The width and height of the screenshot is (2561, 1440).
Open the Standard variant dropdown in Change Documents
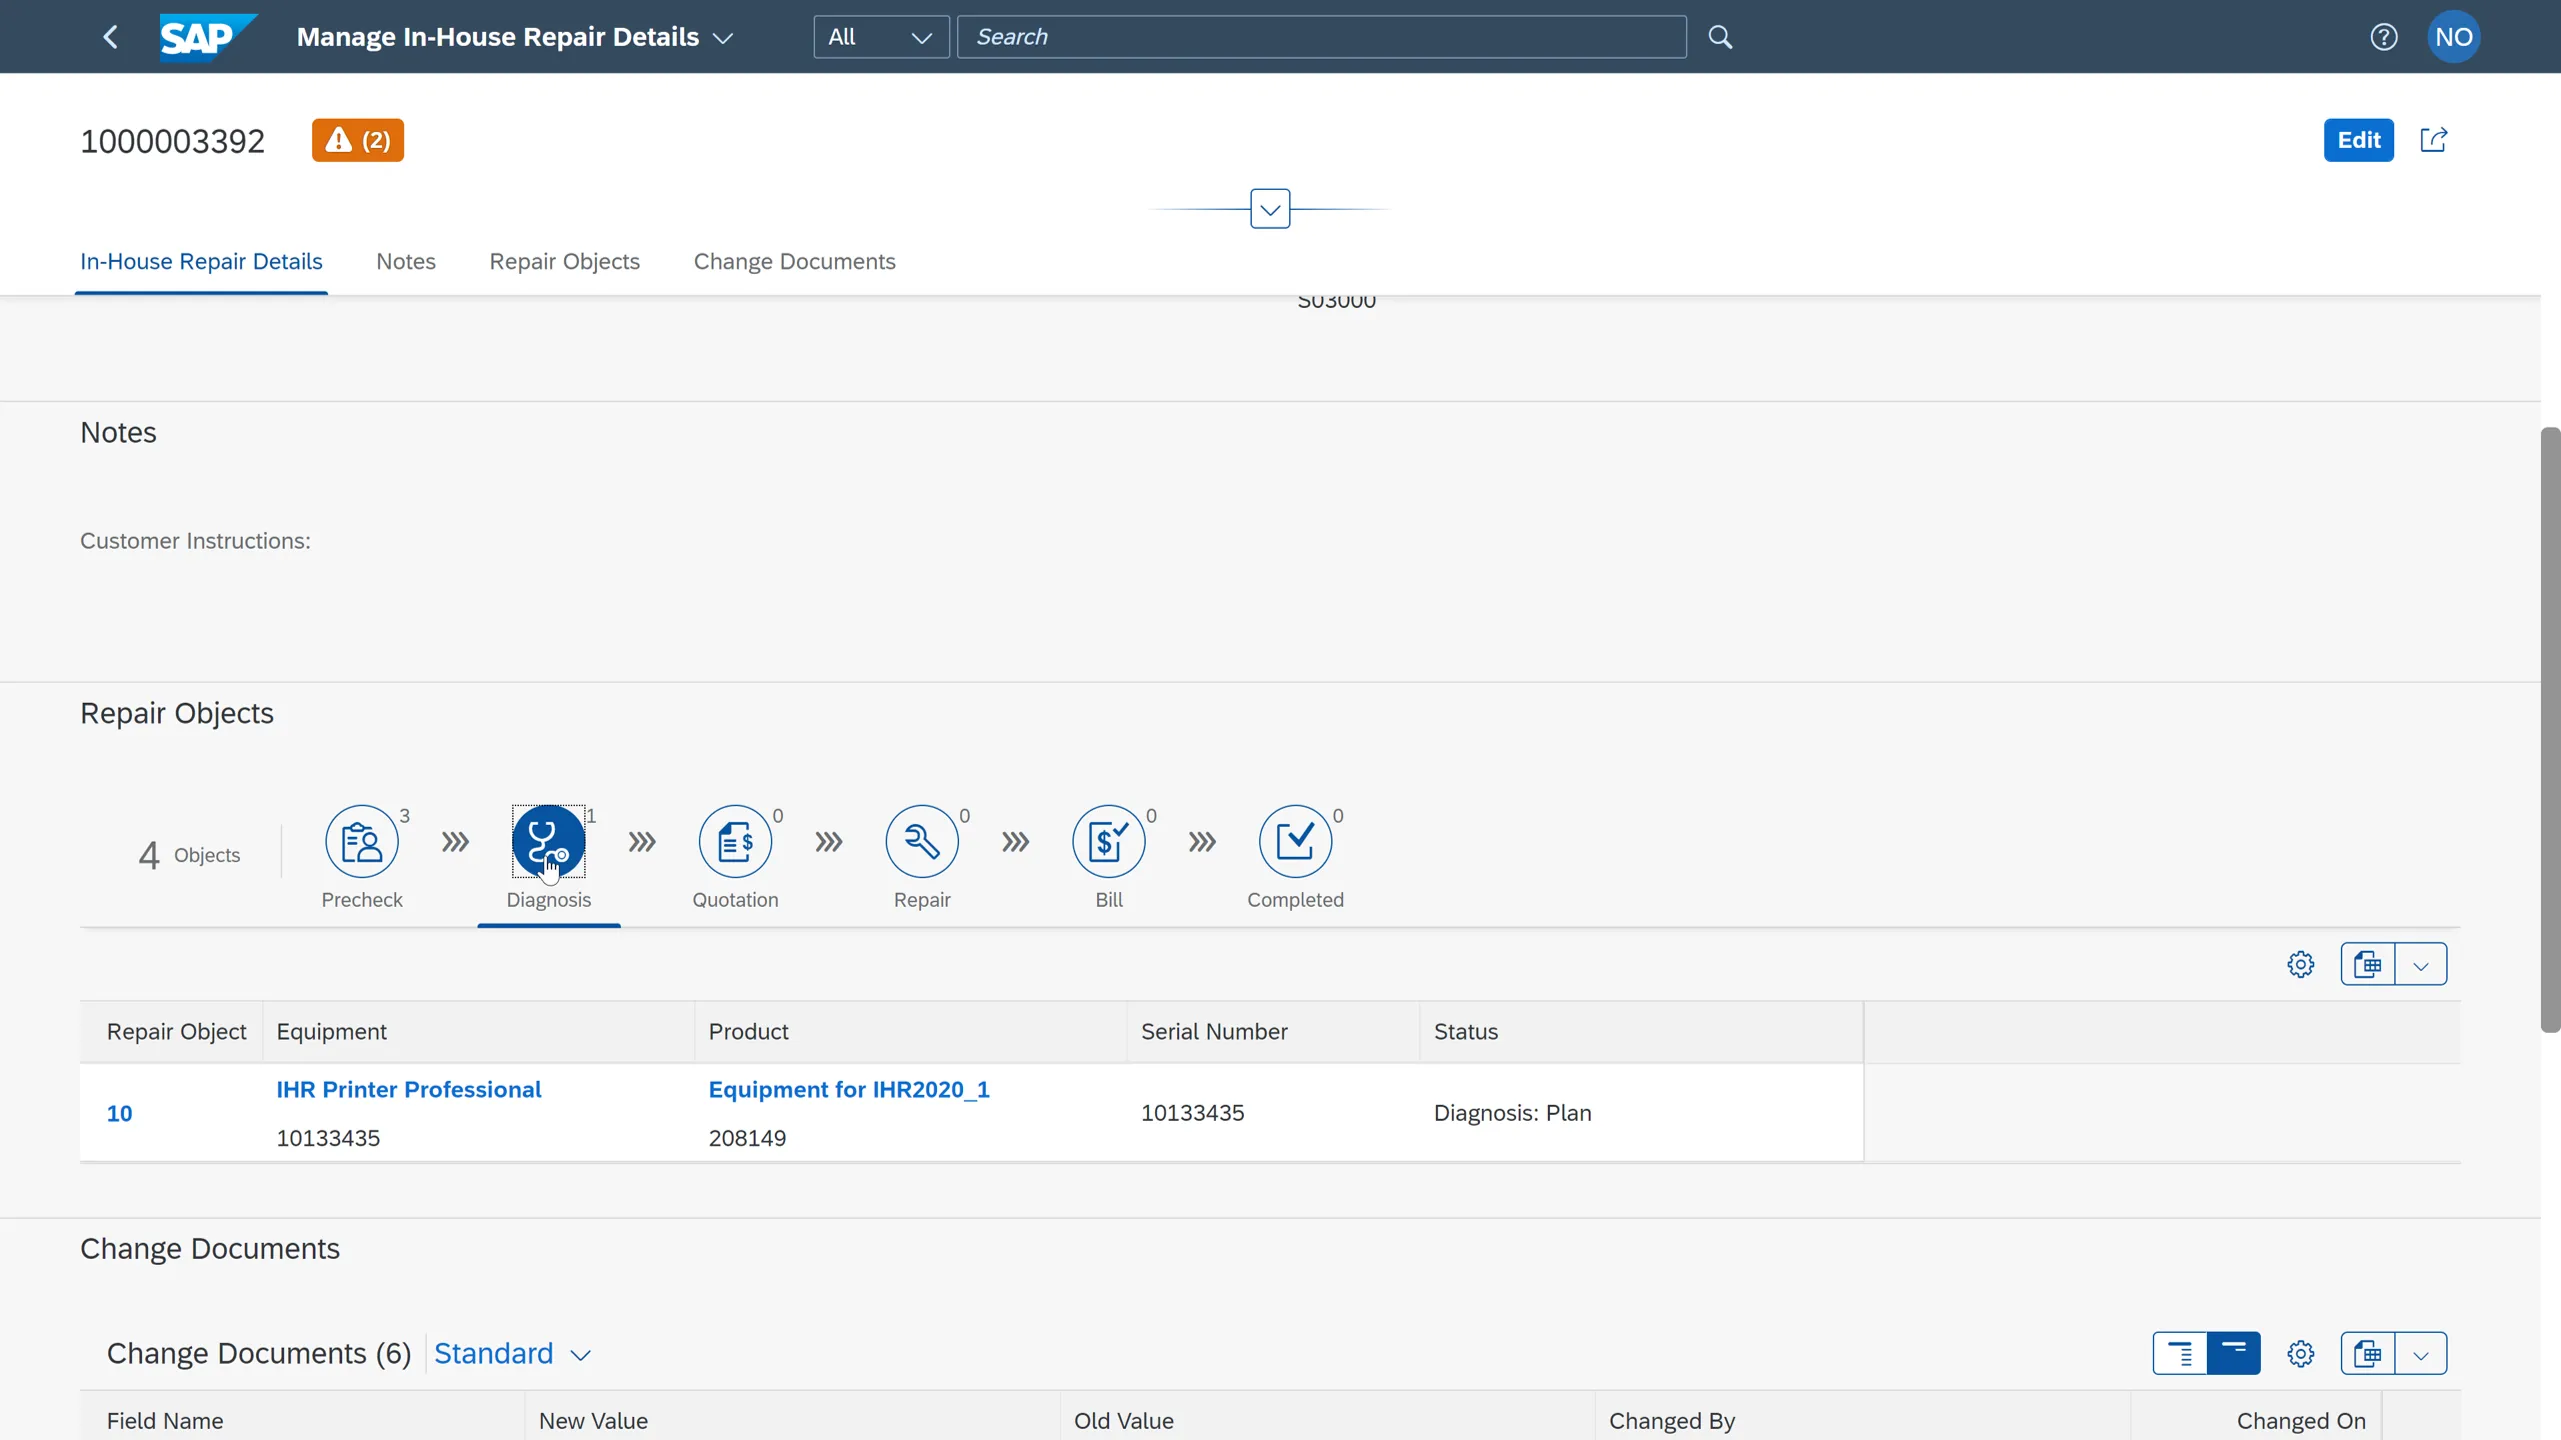pyautogui.click(x=512, y=1353)
